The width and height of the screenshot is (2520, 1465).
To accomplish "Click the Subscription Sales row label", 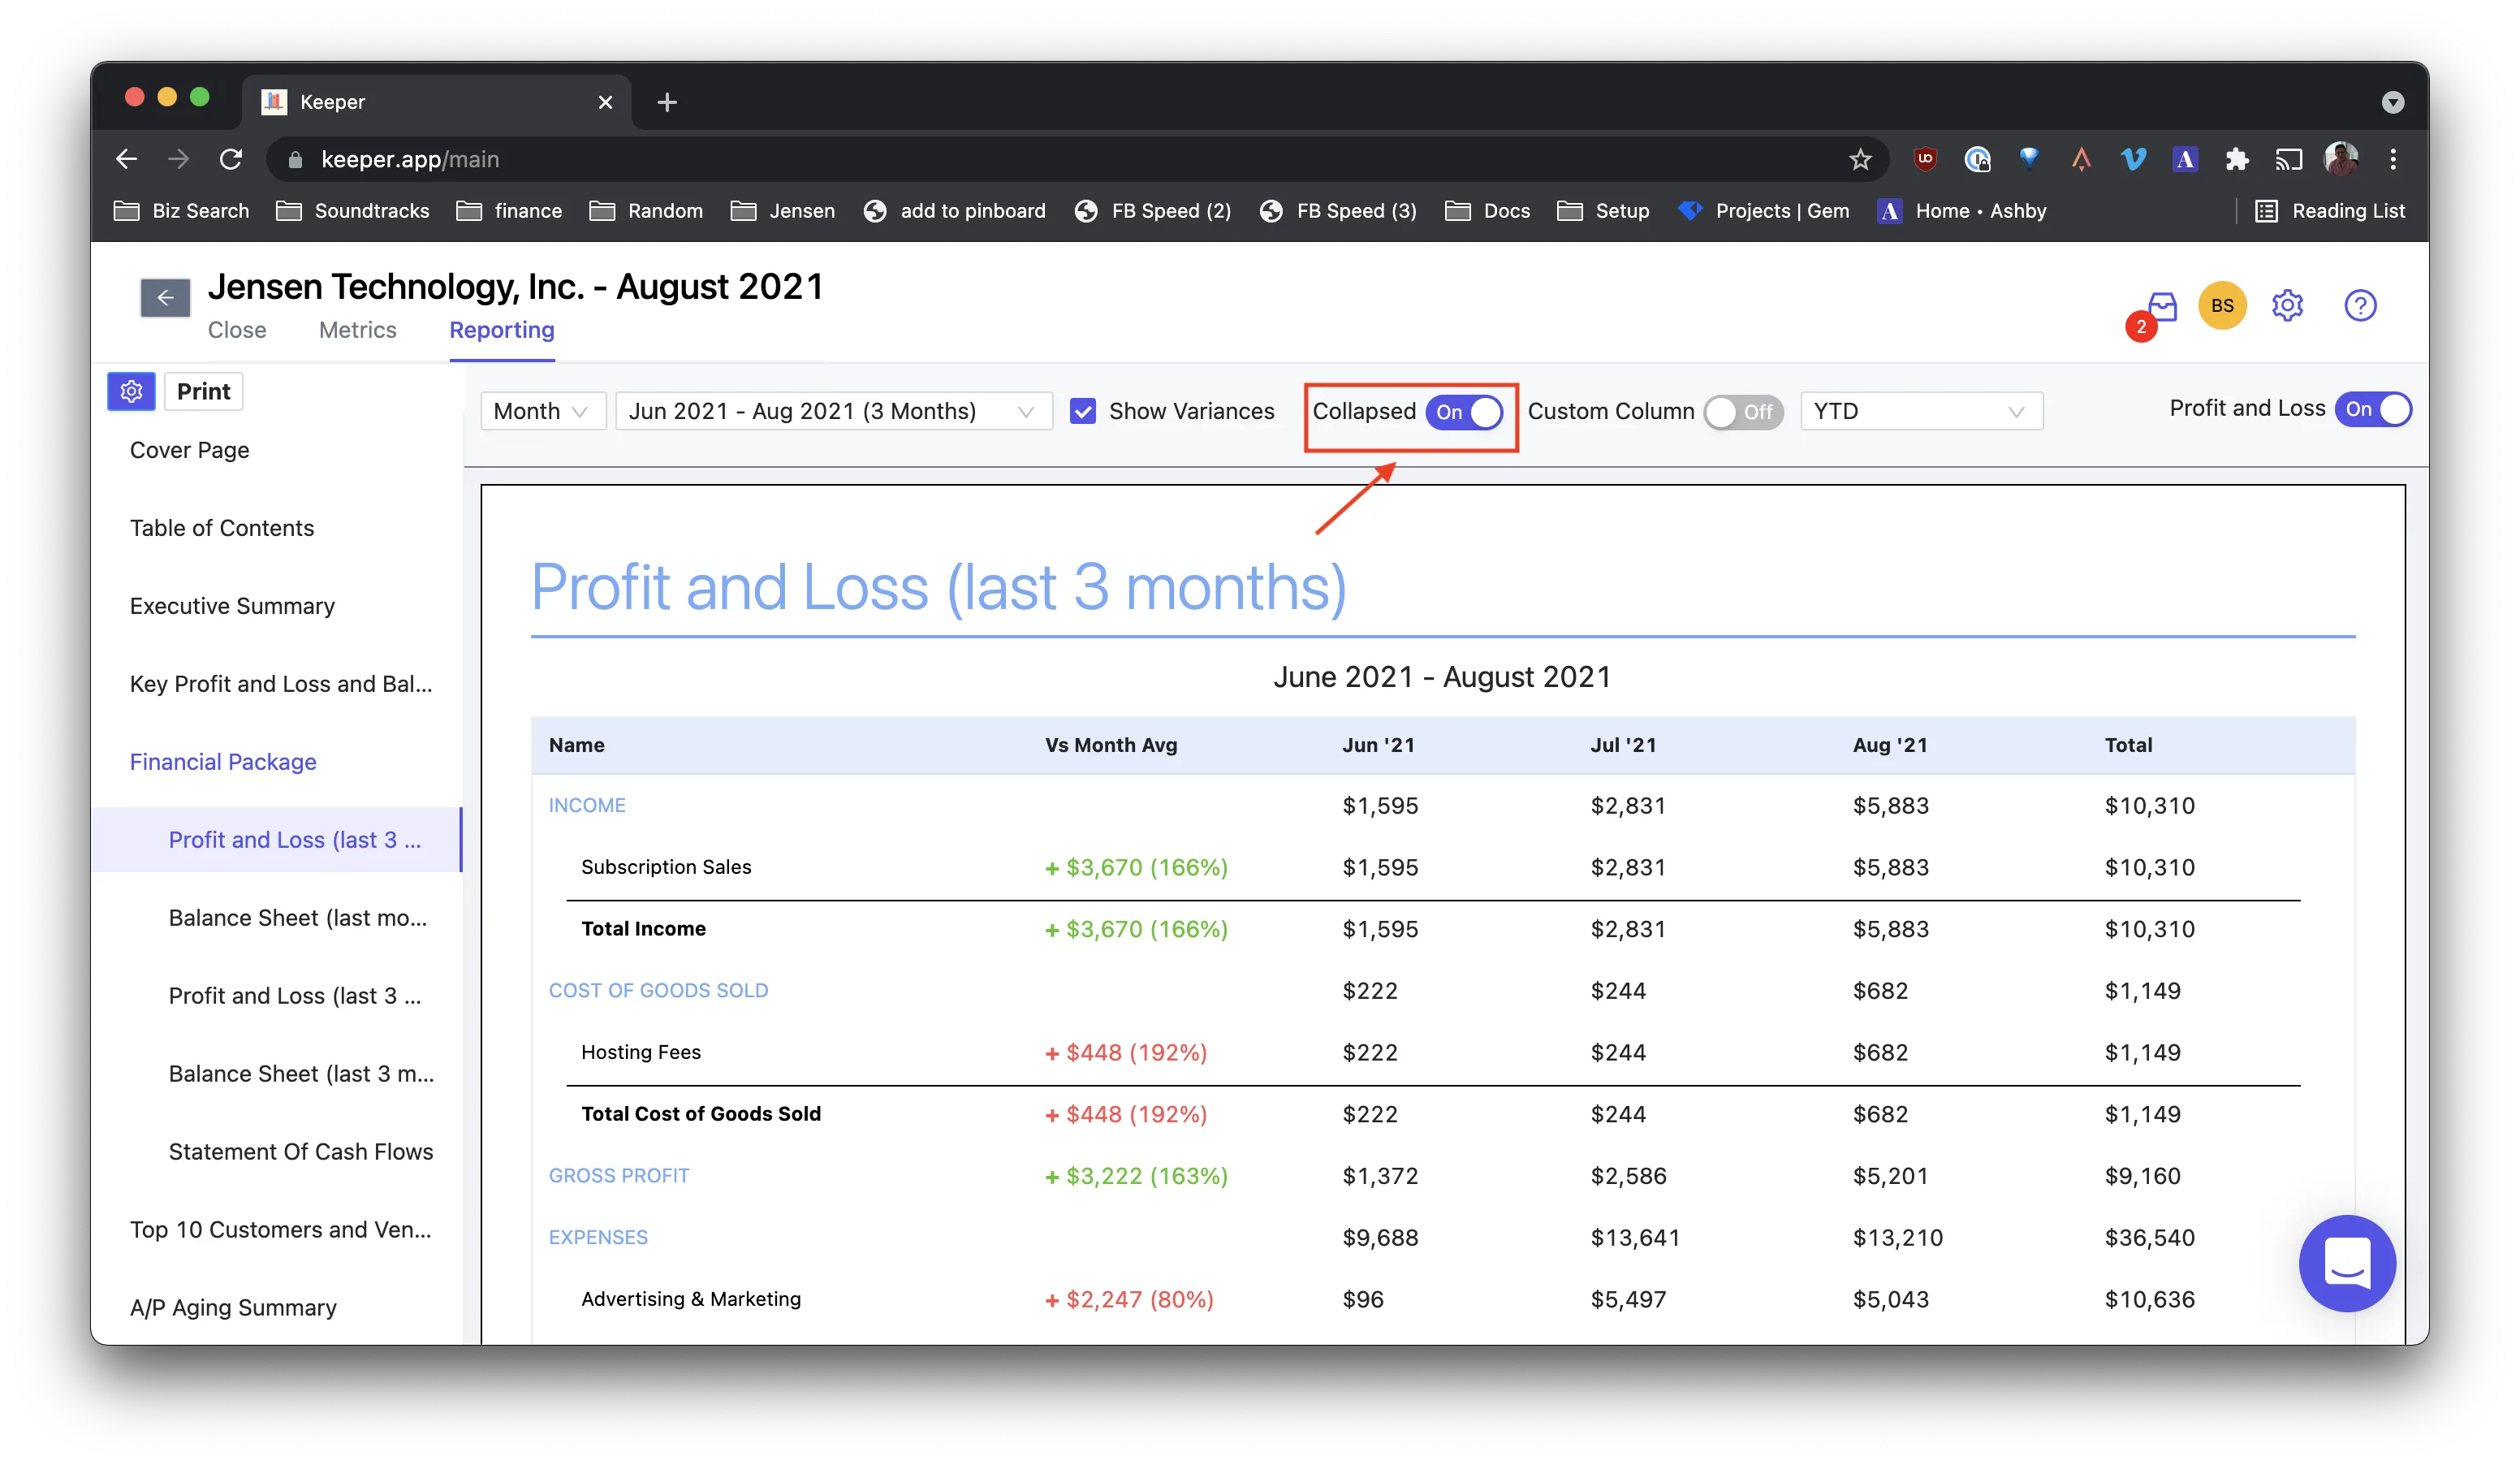I will [666, 867].
